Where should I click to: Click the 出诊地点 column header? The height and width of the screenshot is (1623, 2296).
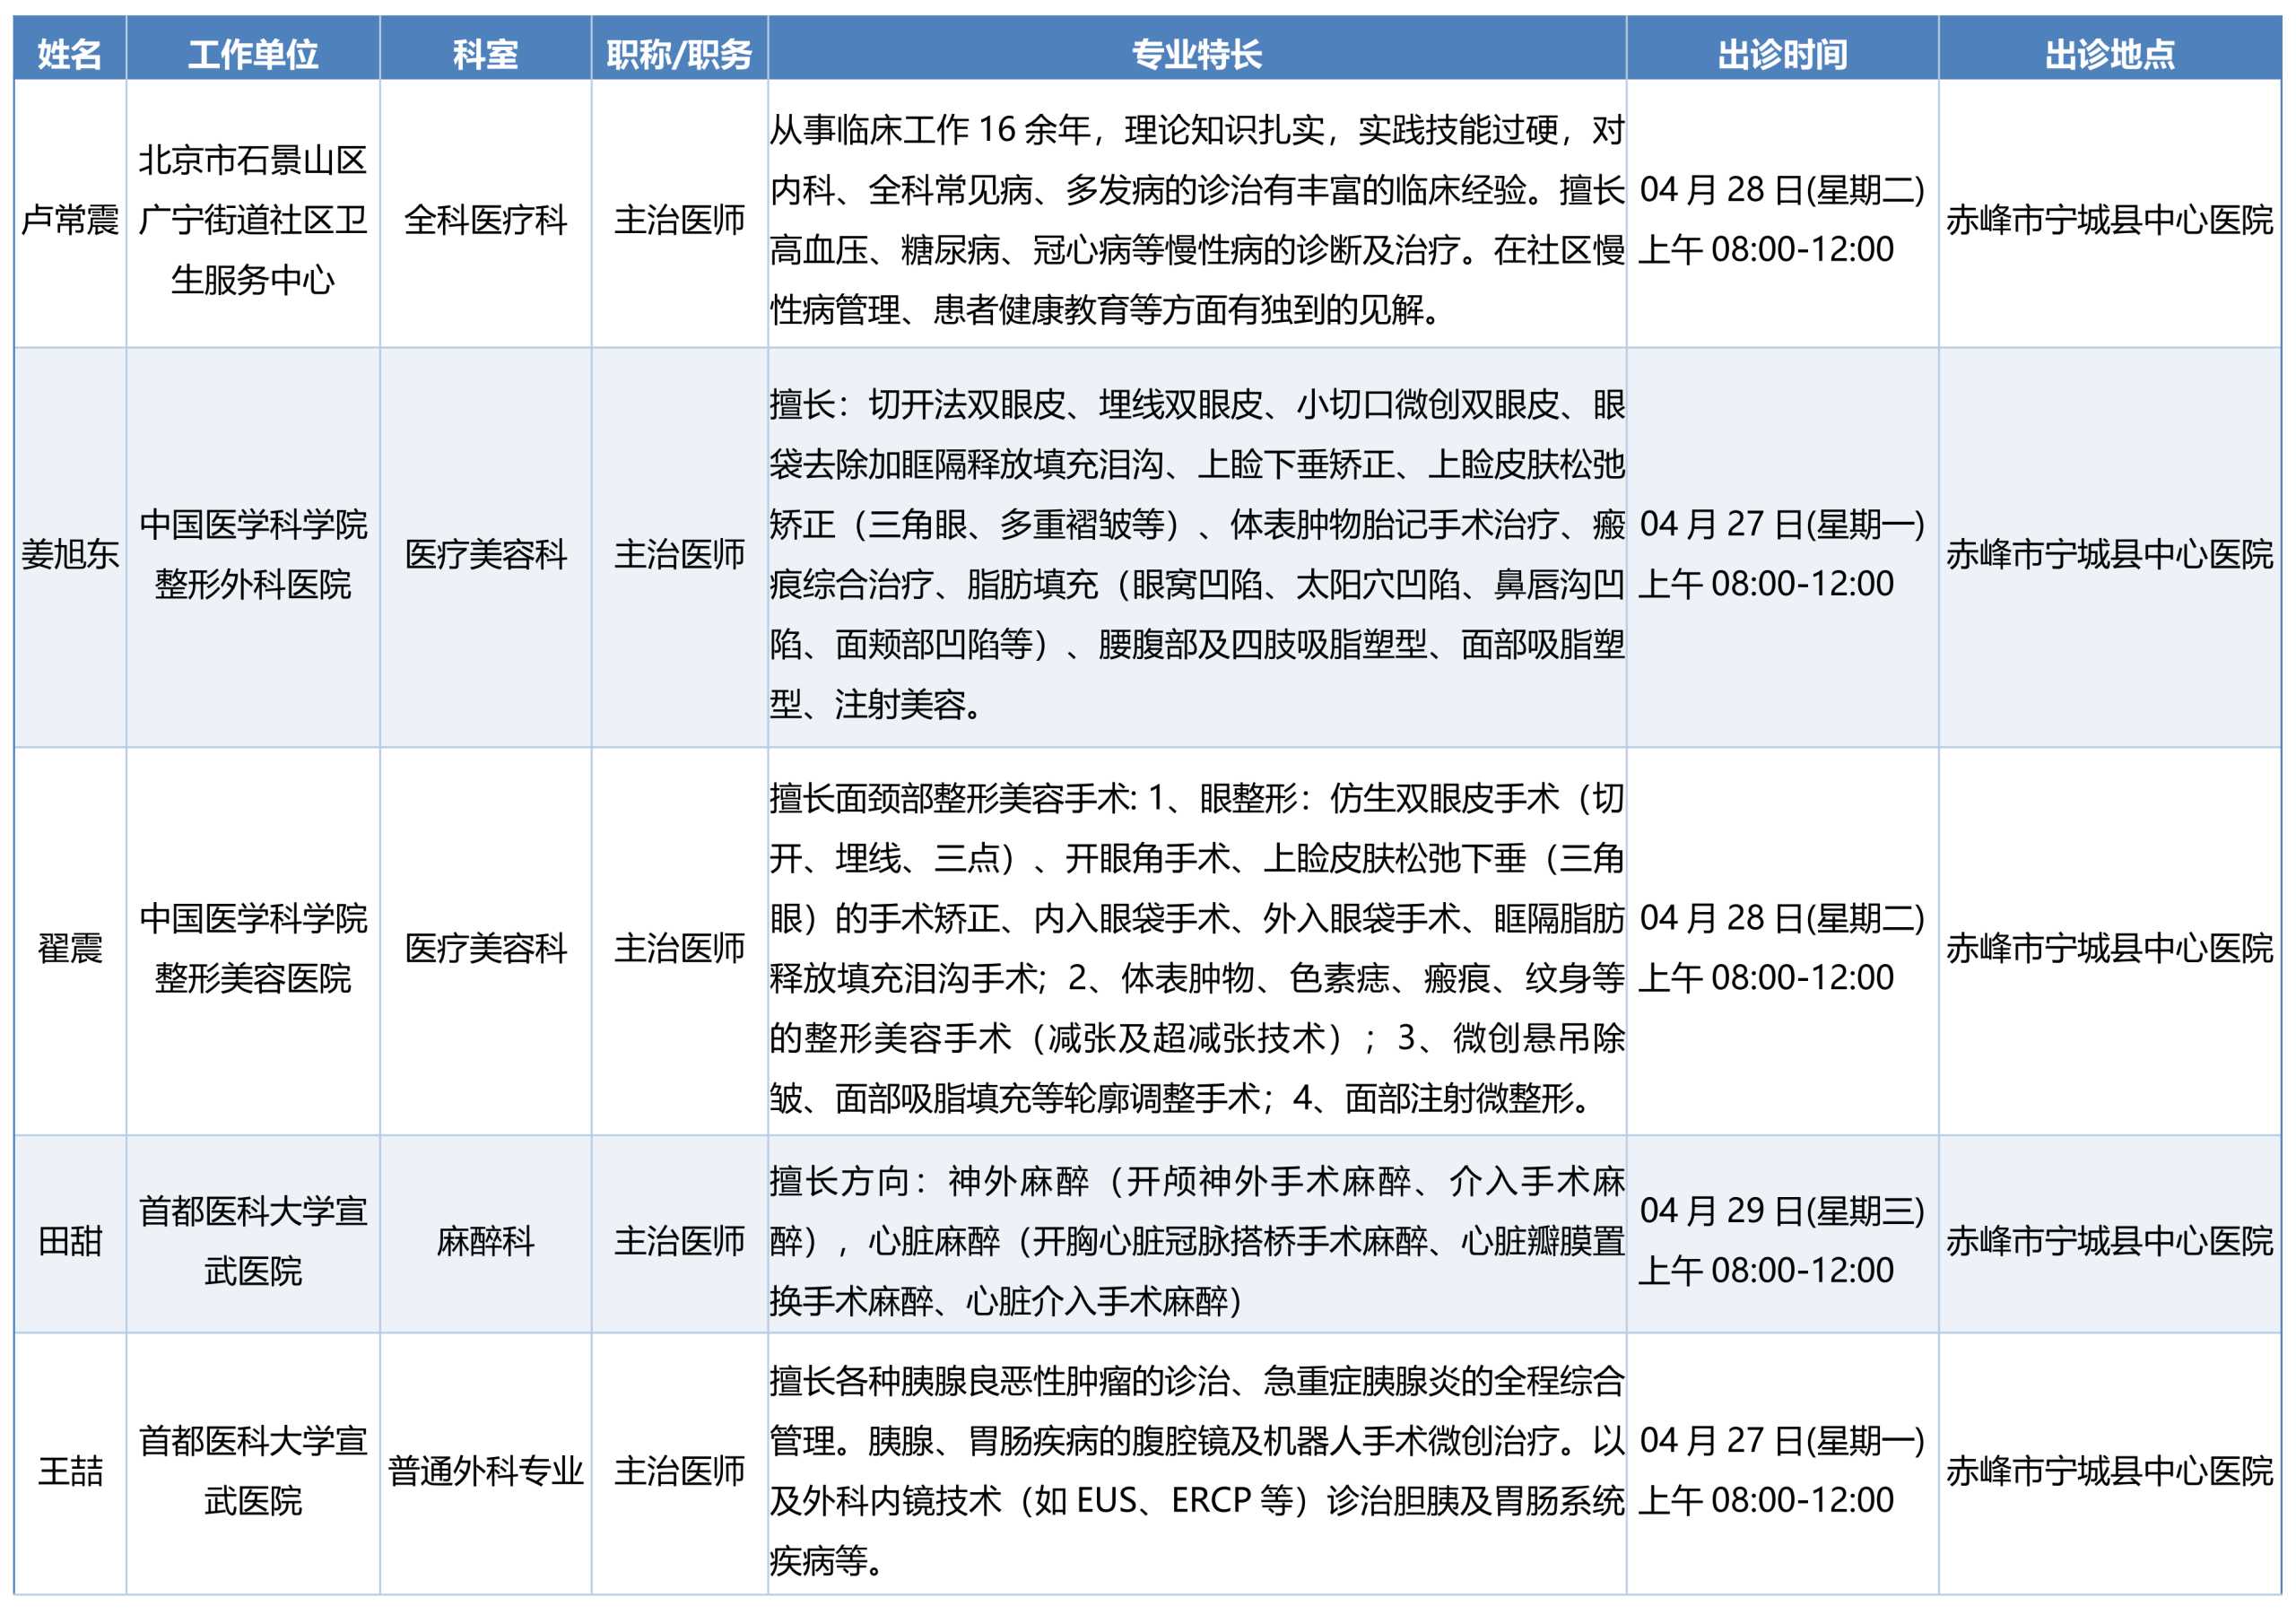(x=2109, y=53)
